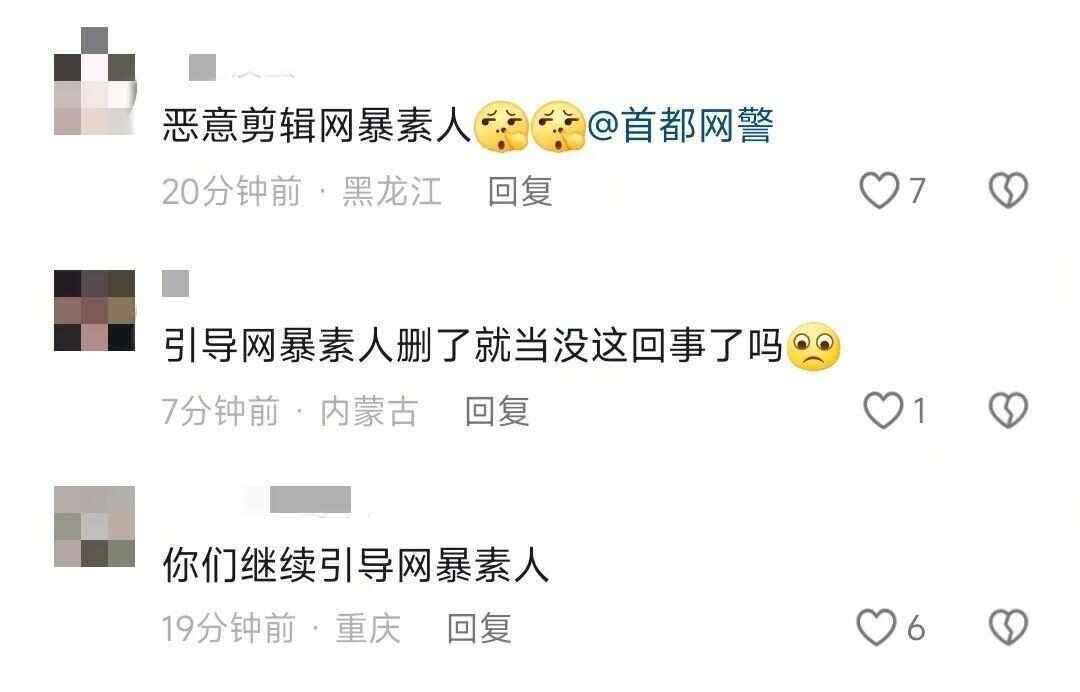Dislike the 黑龙江 comment with broken heart

tap(1008, 190)
